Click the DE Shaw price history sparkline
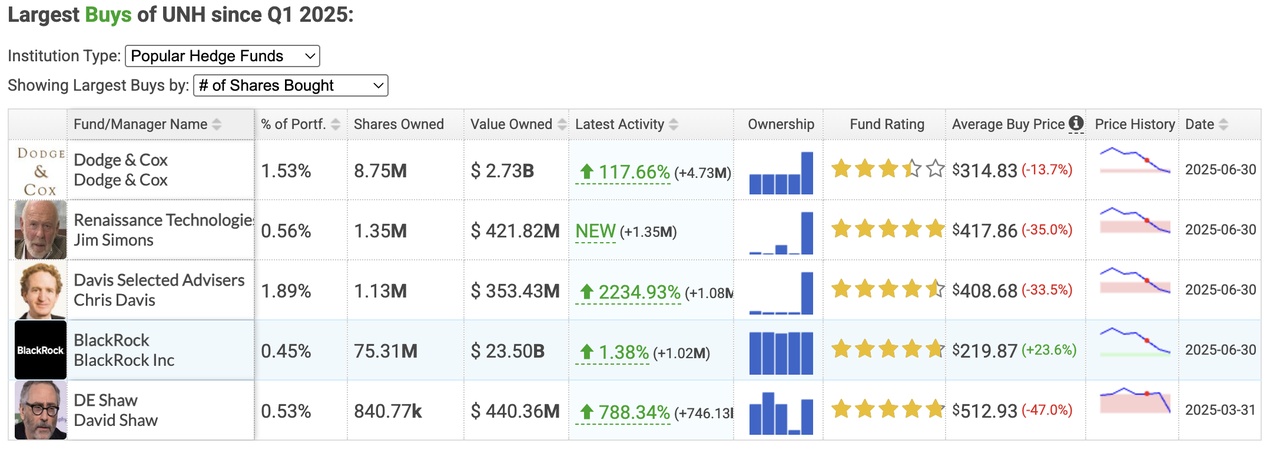This screenshot has width=1280, height=456. pos(1134,402)
